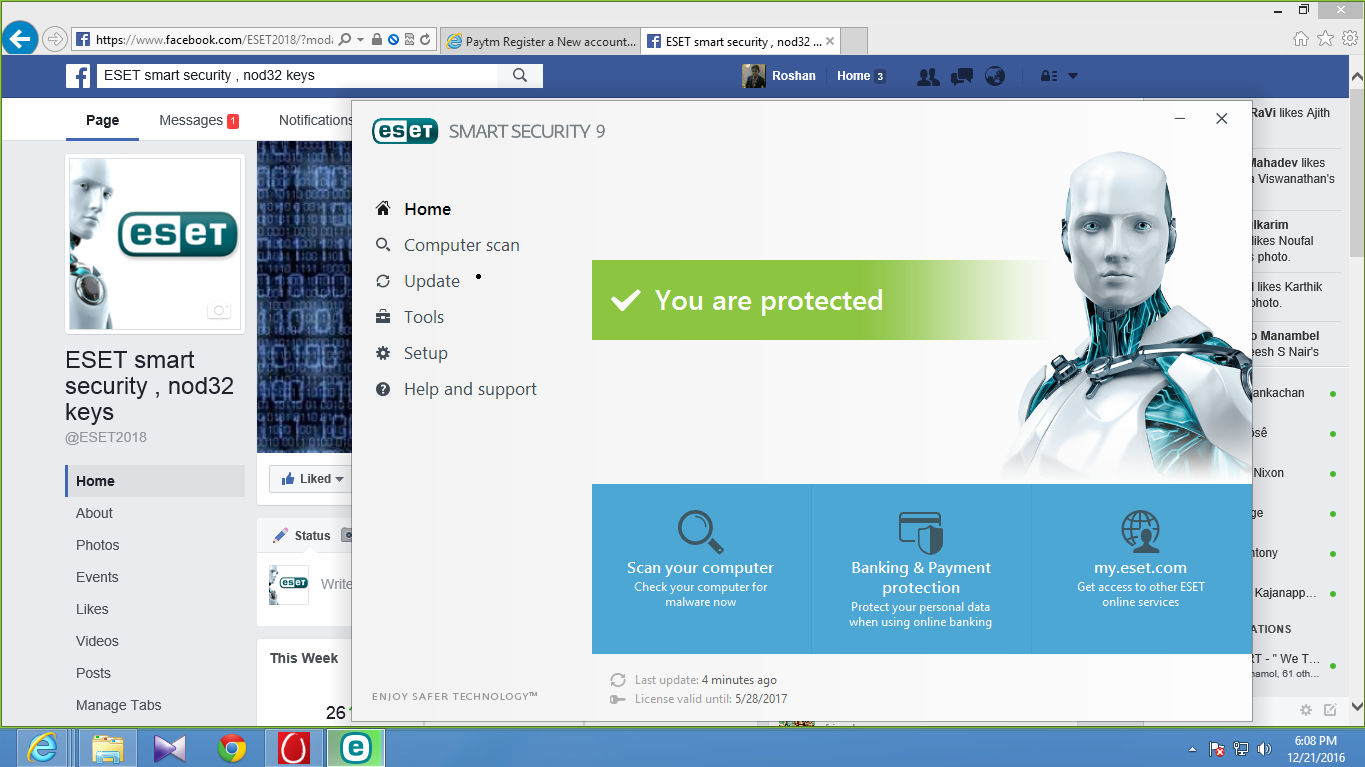
Task: Click the license key icon at the bottom
Action: pos(618,699)
